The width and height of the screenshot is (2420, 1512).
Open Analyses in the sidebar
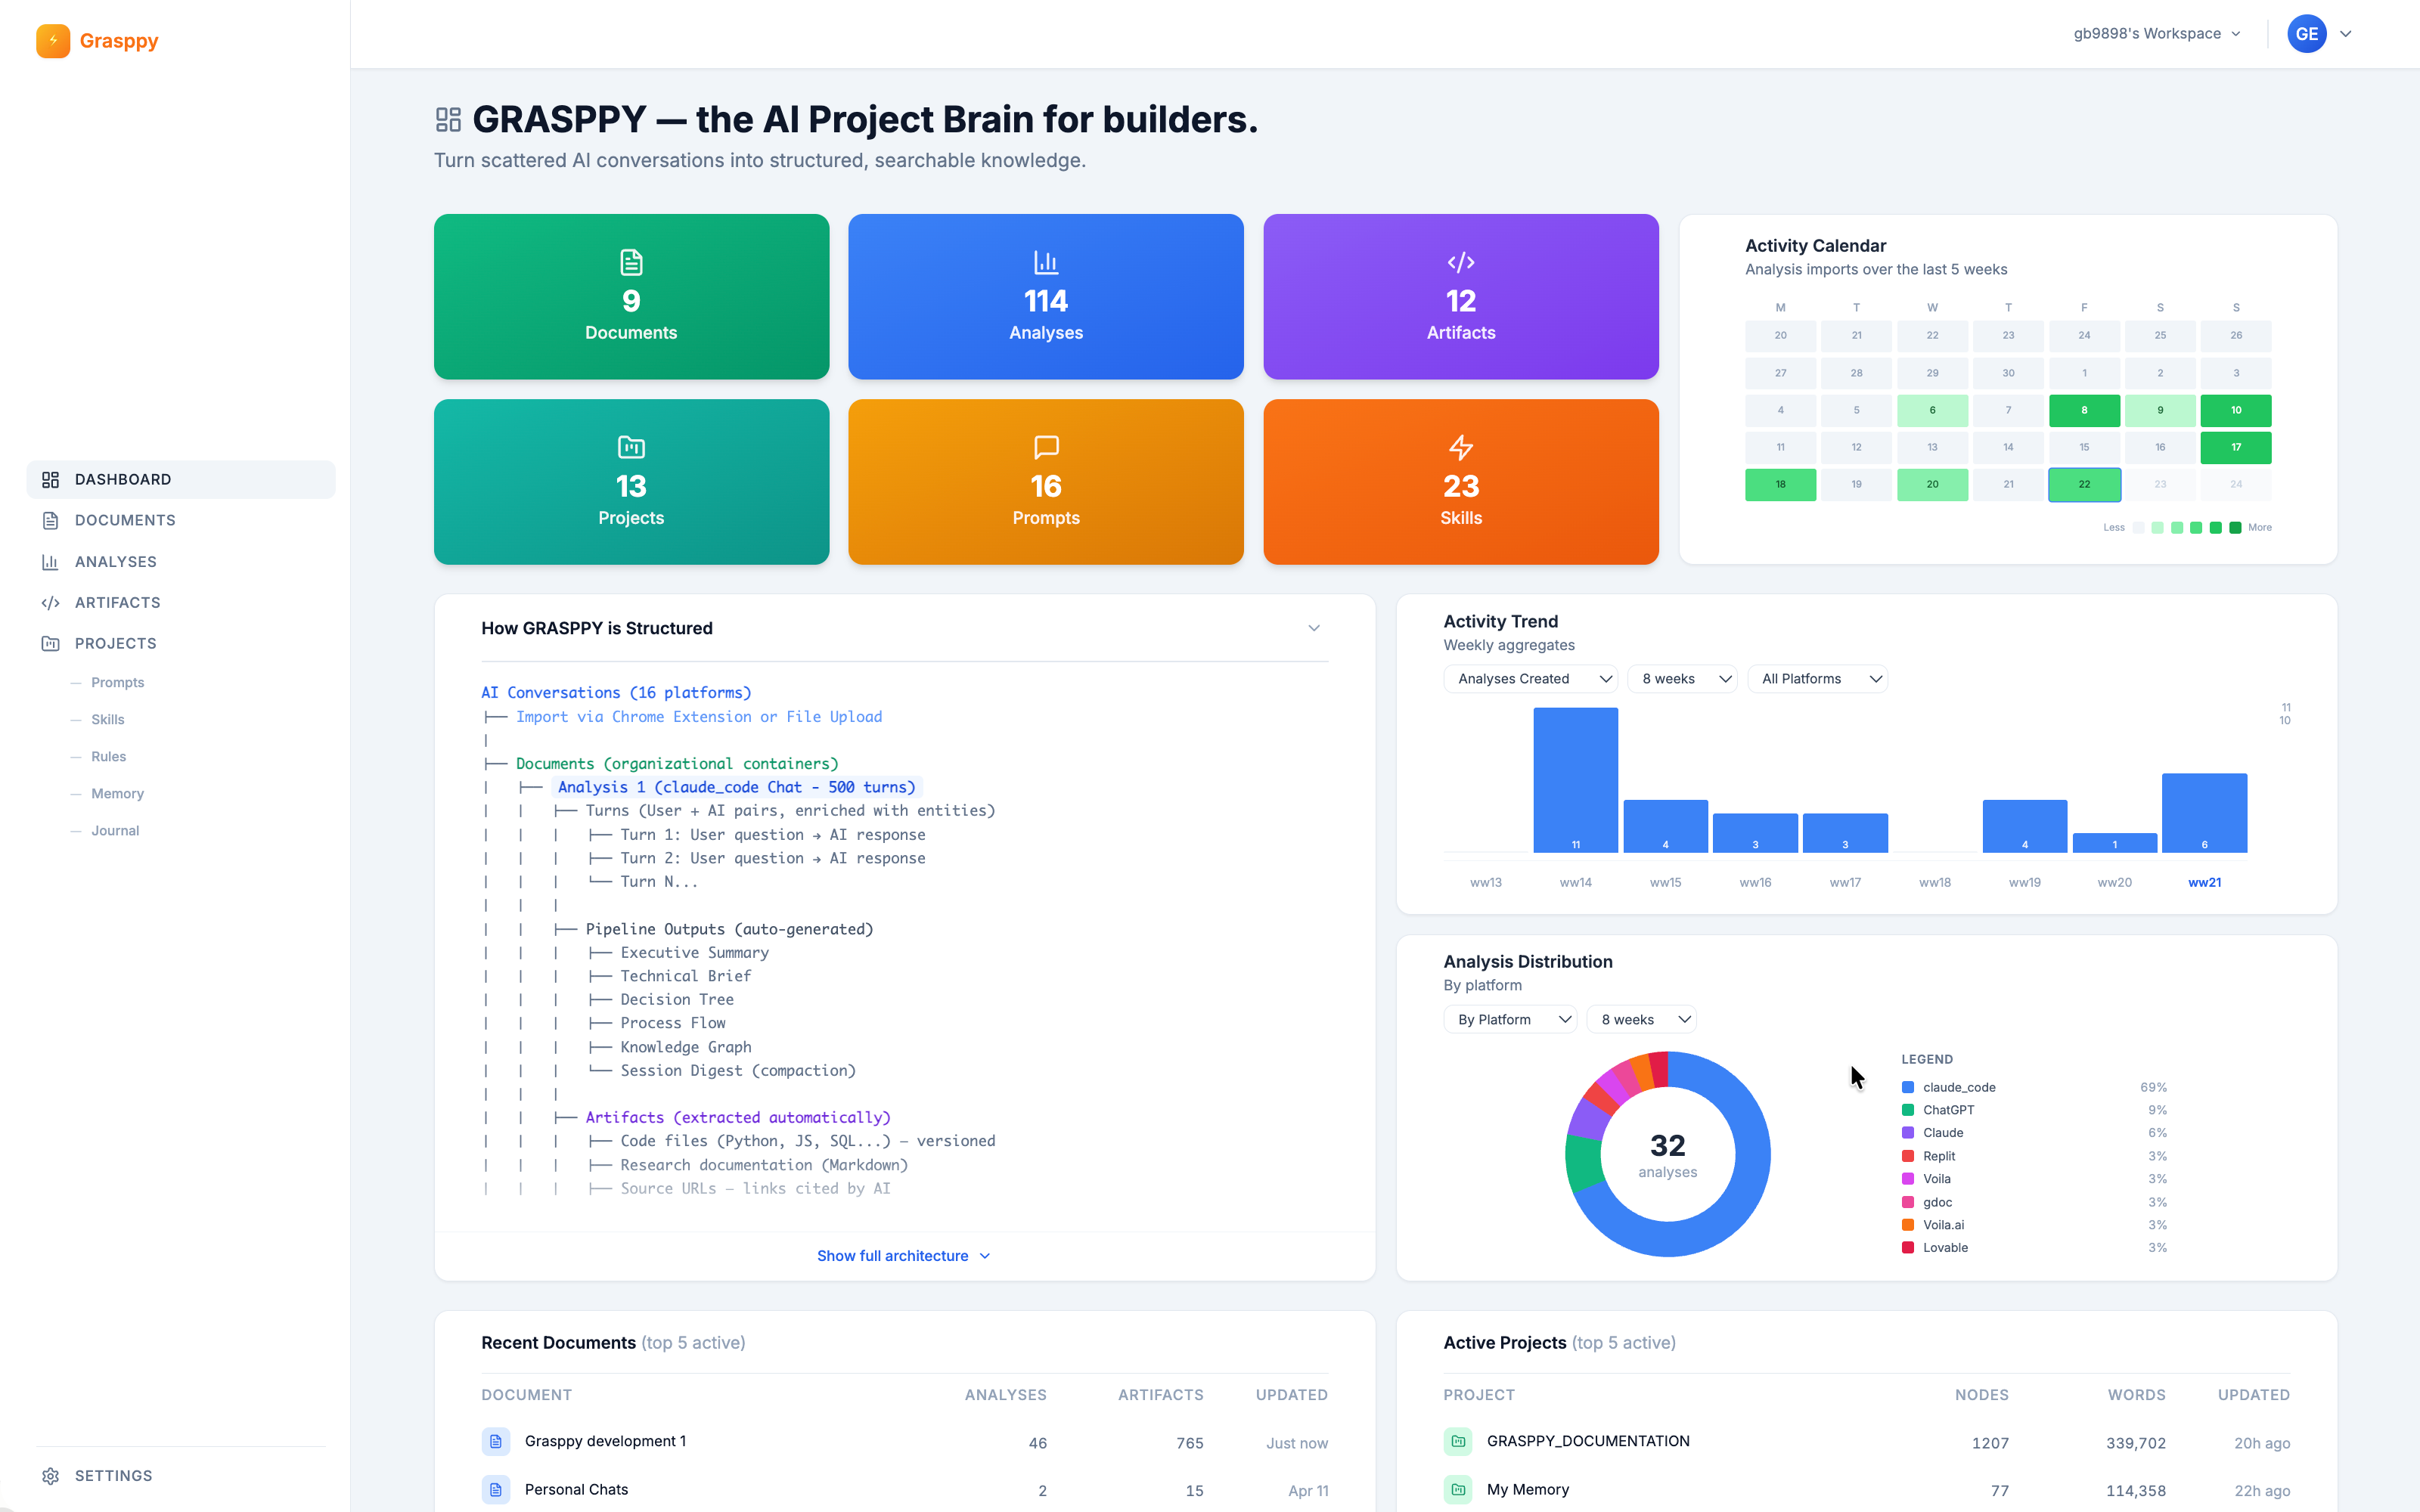click(x=181, y=562)
